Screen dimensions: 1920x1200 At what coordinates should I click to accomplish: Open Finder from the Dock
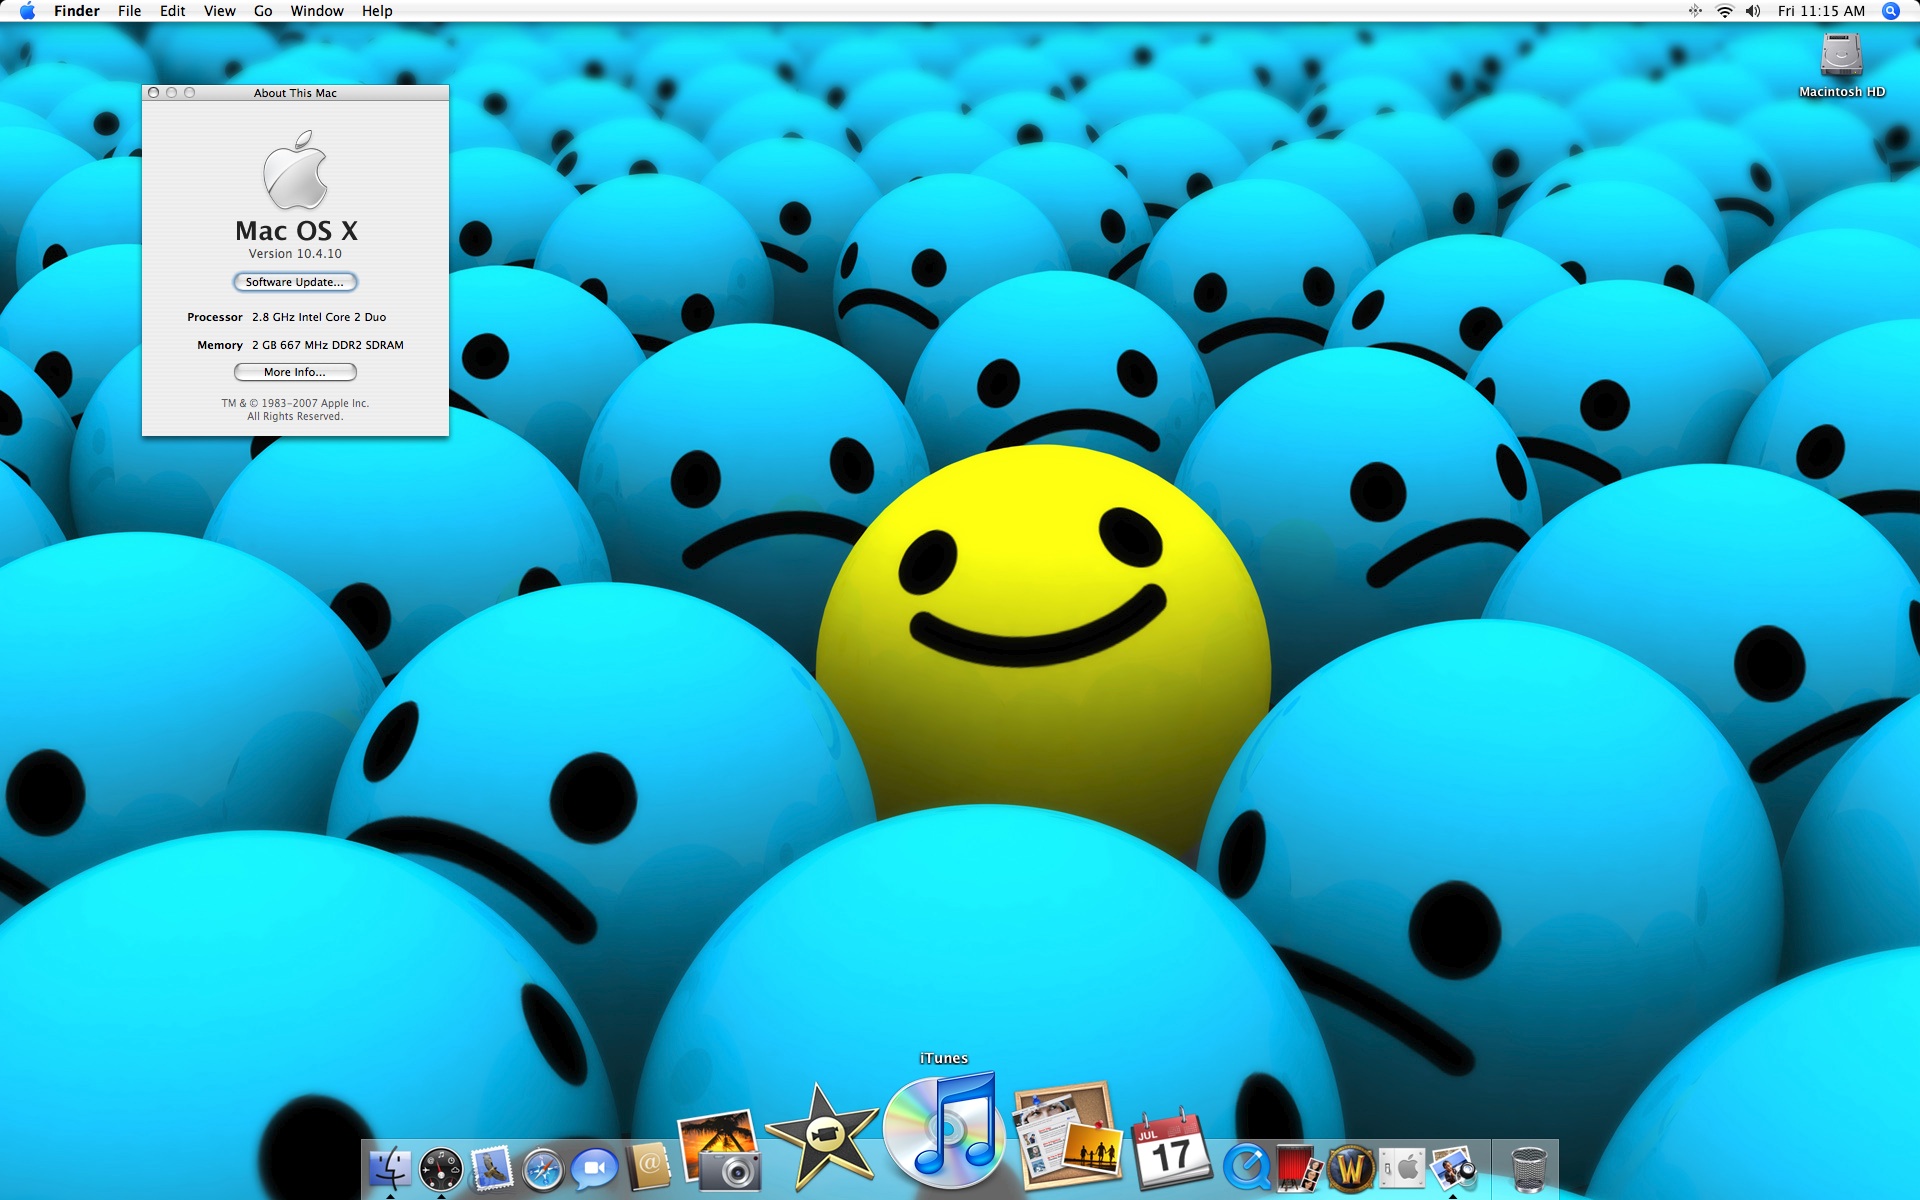click(x=390, y=1167)
